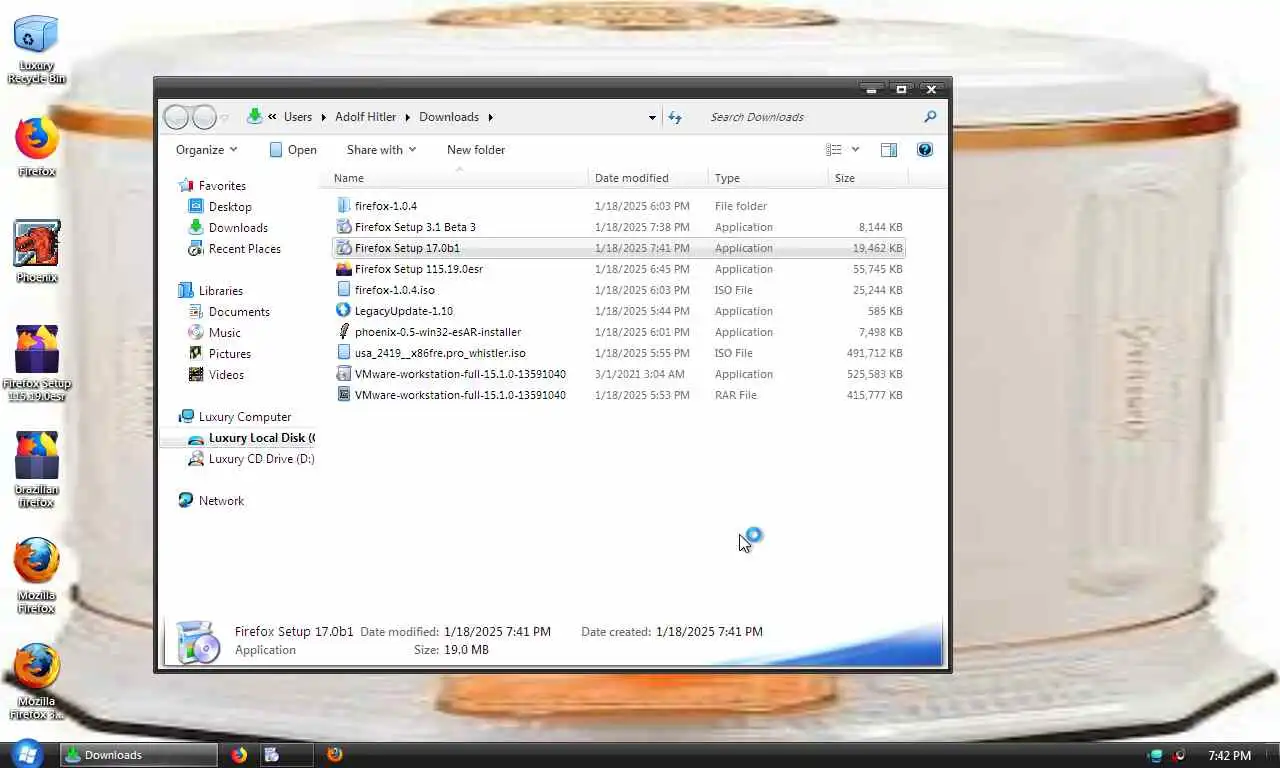This screenshot has width=1280, height=768.
Task: Click the Windows Start orb
Action: coord(27,754)
